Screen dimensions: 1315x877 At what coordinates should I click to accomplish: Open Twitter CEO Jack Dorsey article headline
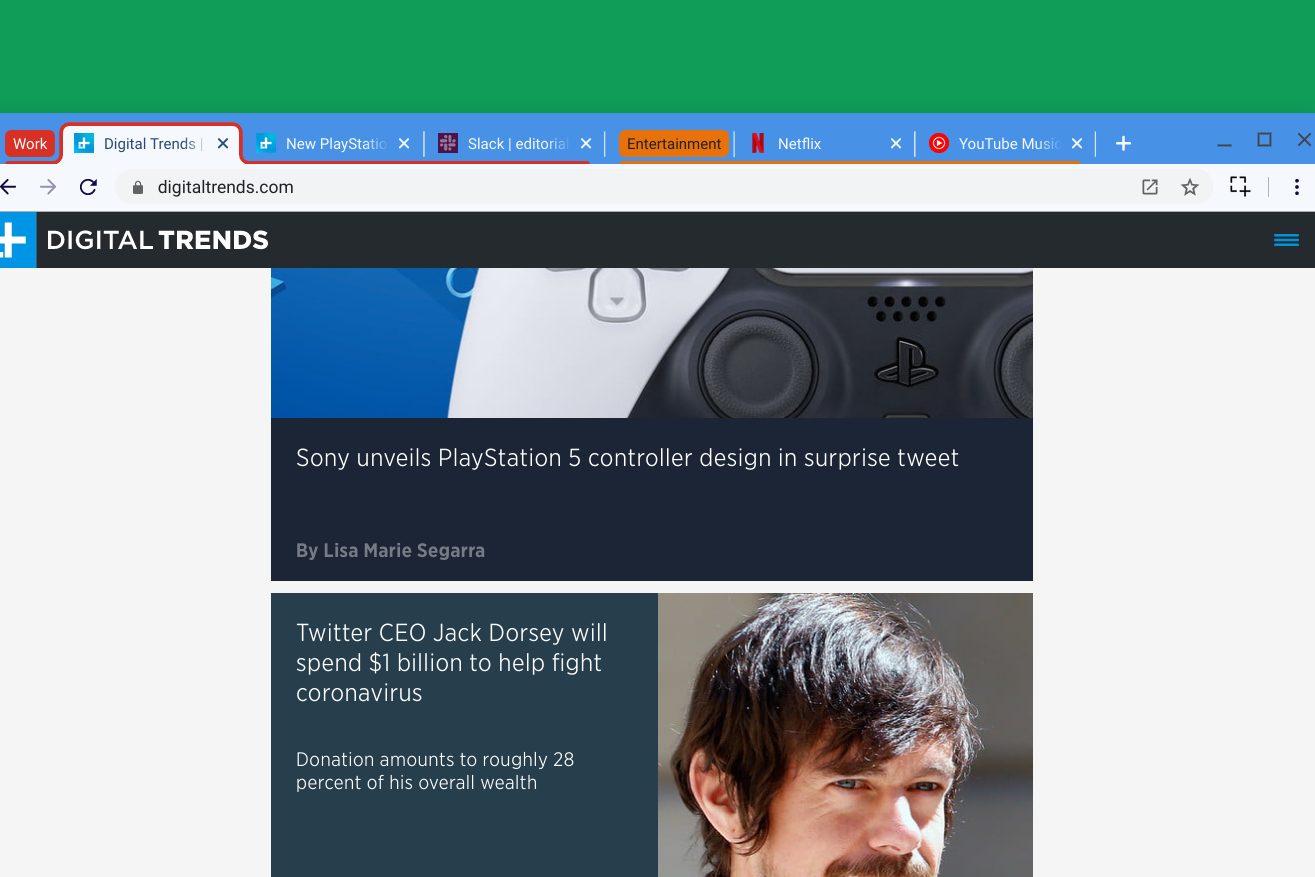coord(452,662)
